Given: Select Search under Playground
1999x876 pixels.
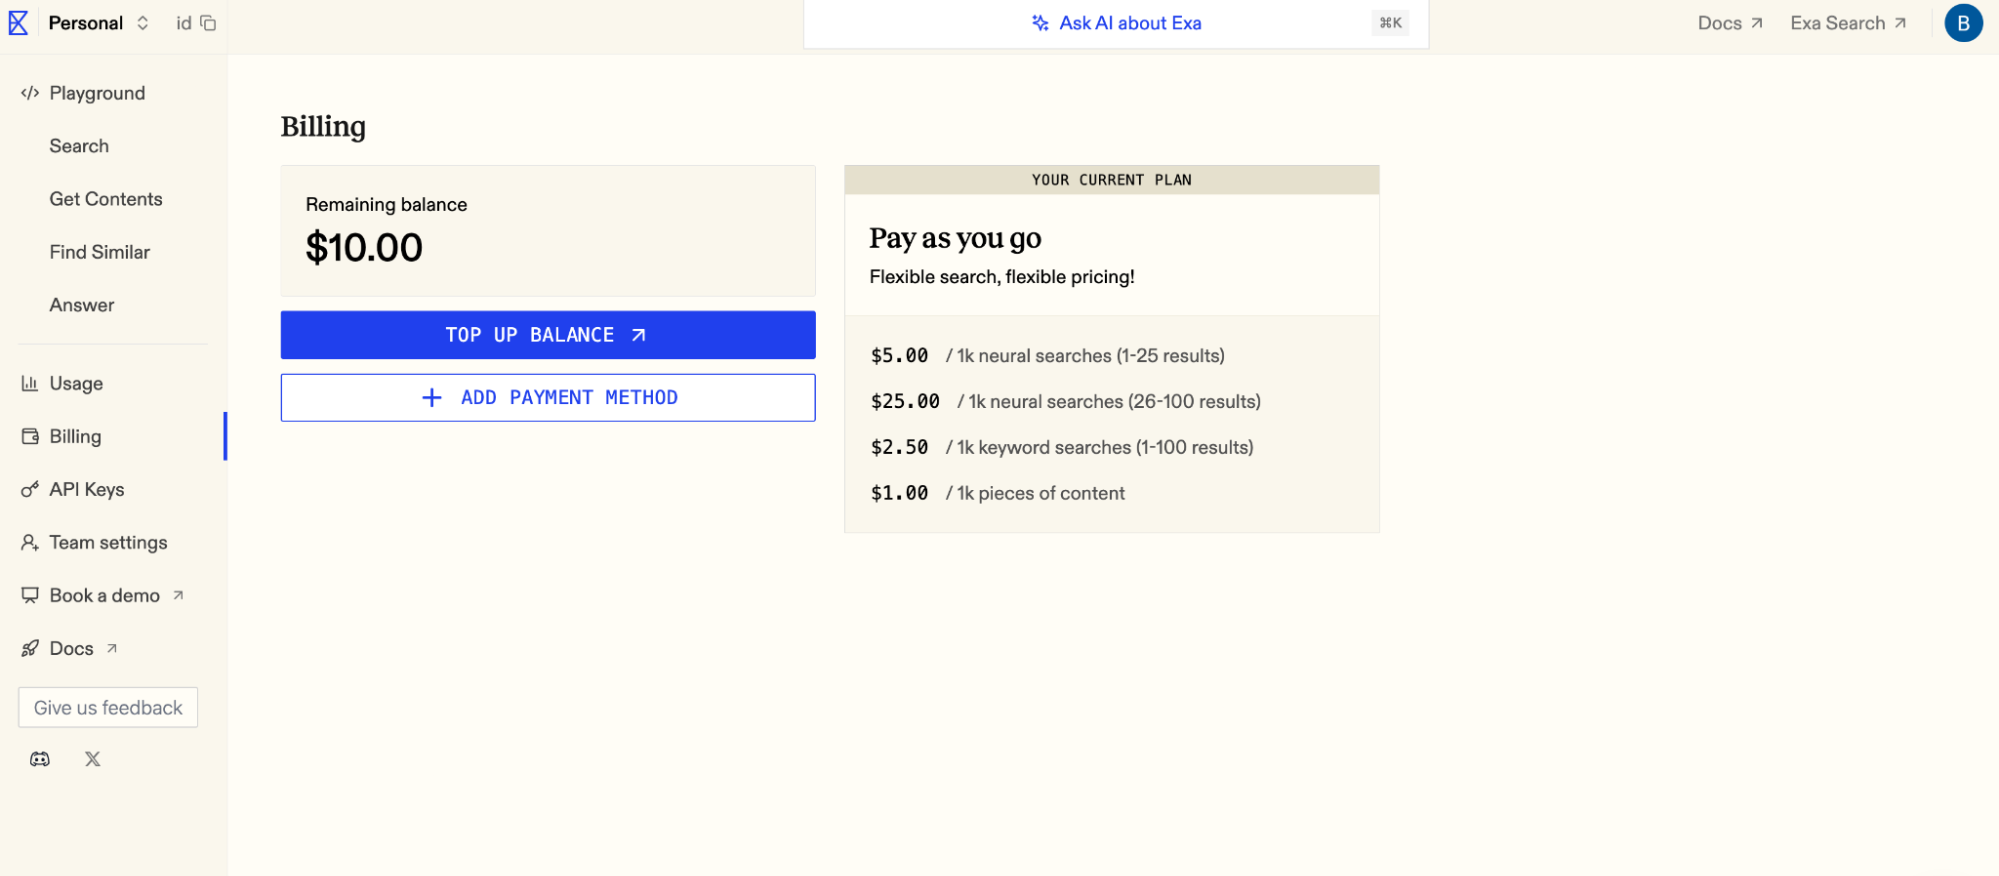Looking at the screenshot, I should tap(79, 146).
